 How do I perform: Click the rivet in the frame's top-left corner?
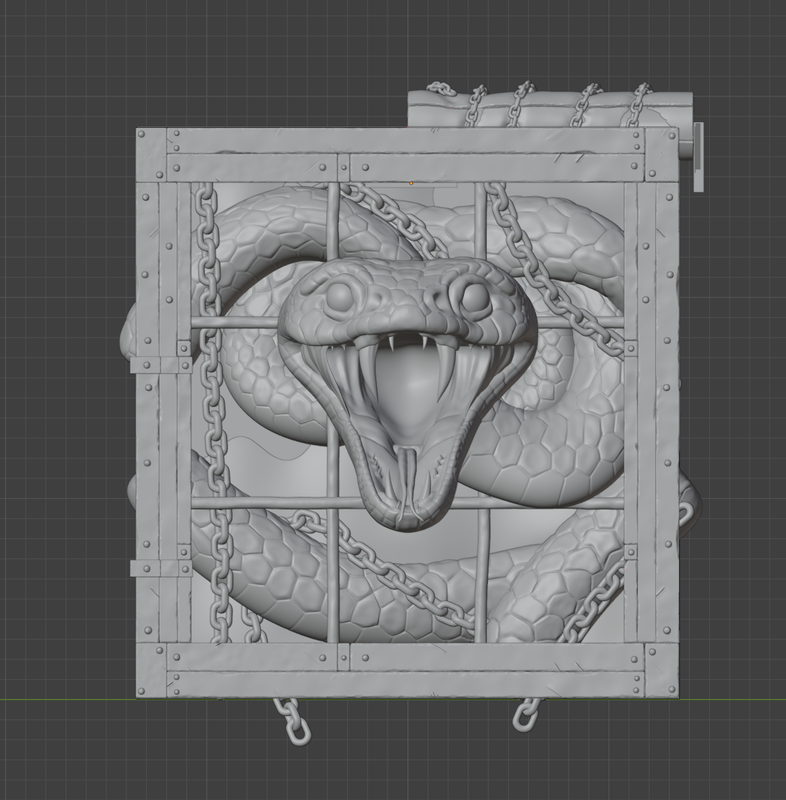(141, 134)
